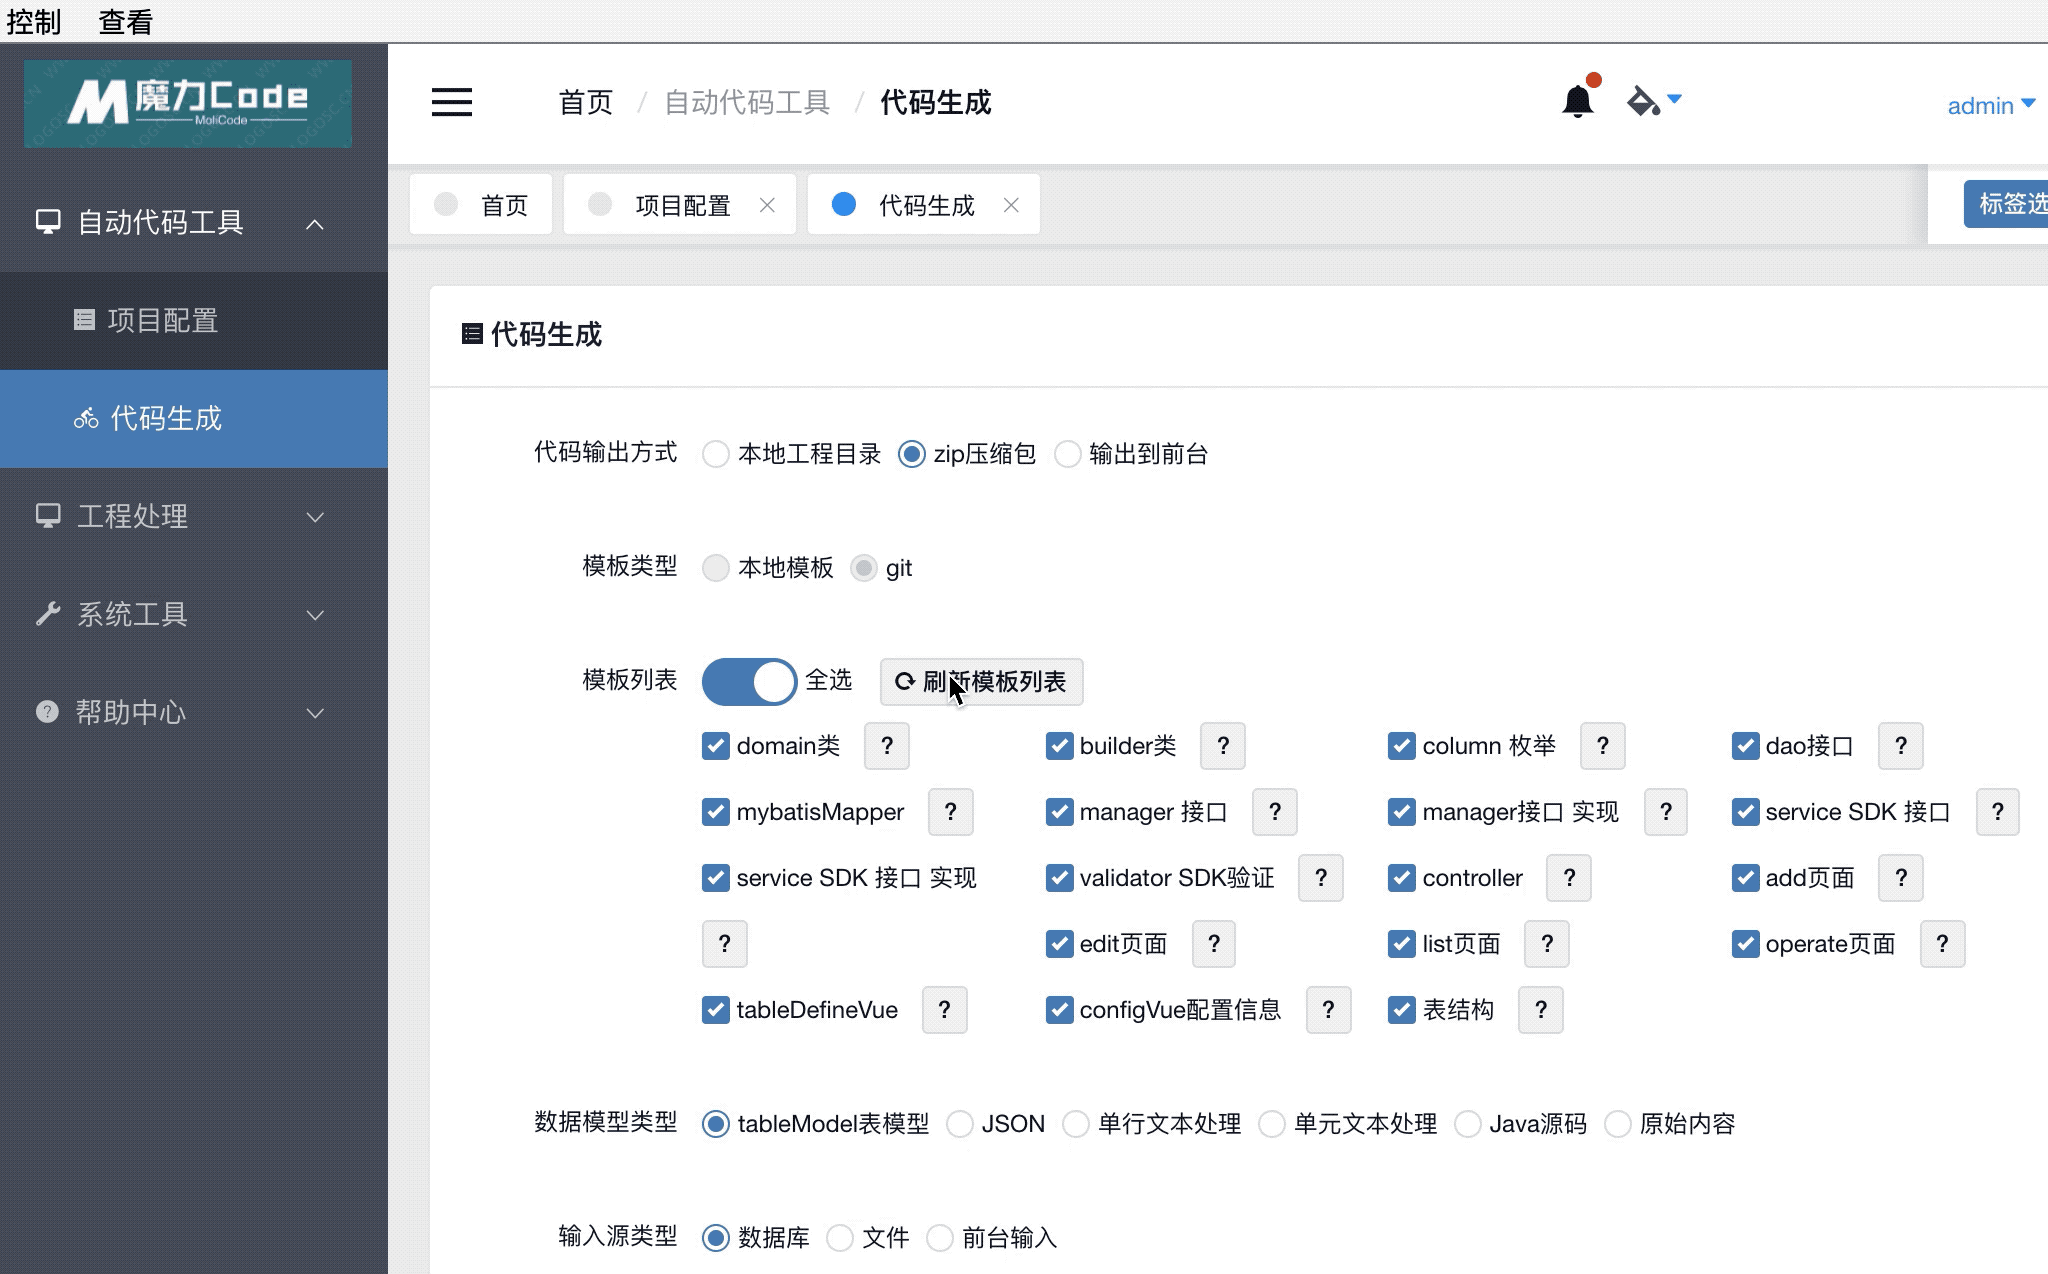Close the 代码生成 tab
Image resolution: width=2048 pixels, height=1274 pixels.
click(1011, 205)
